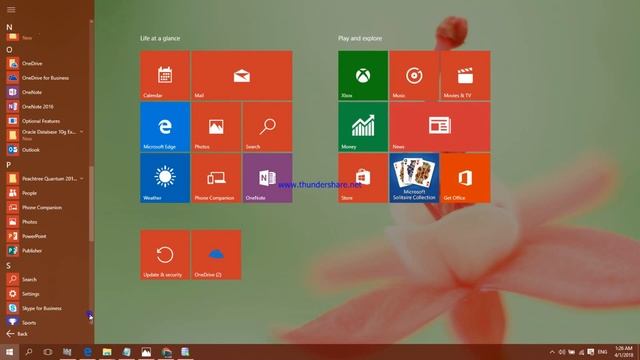
Task: Open Sports in the app list
Action: pyautogui.click(x=45, y=322)
